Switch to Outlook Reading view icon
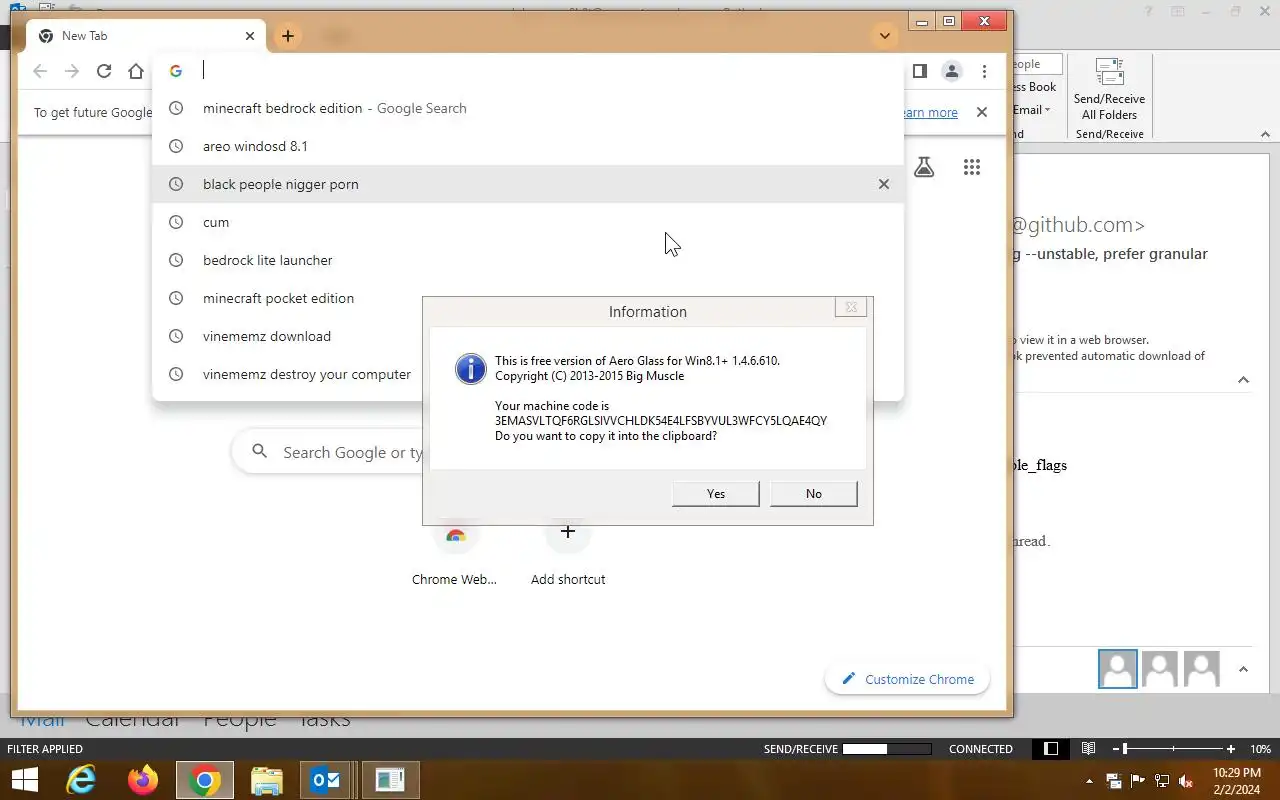This screenshot has width=1280, height=800. point(1088,749)
